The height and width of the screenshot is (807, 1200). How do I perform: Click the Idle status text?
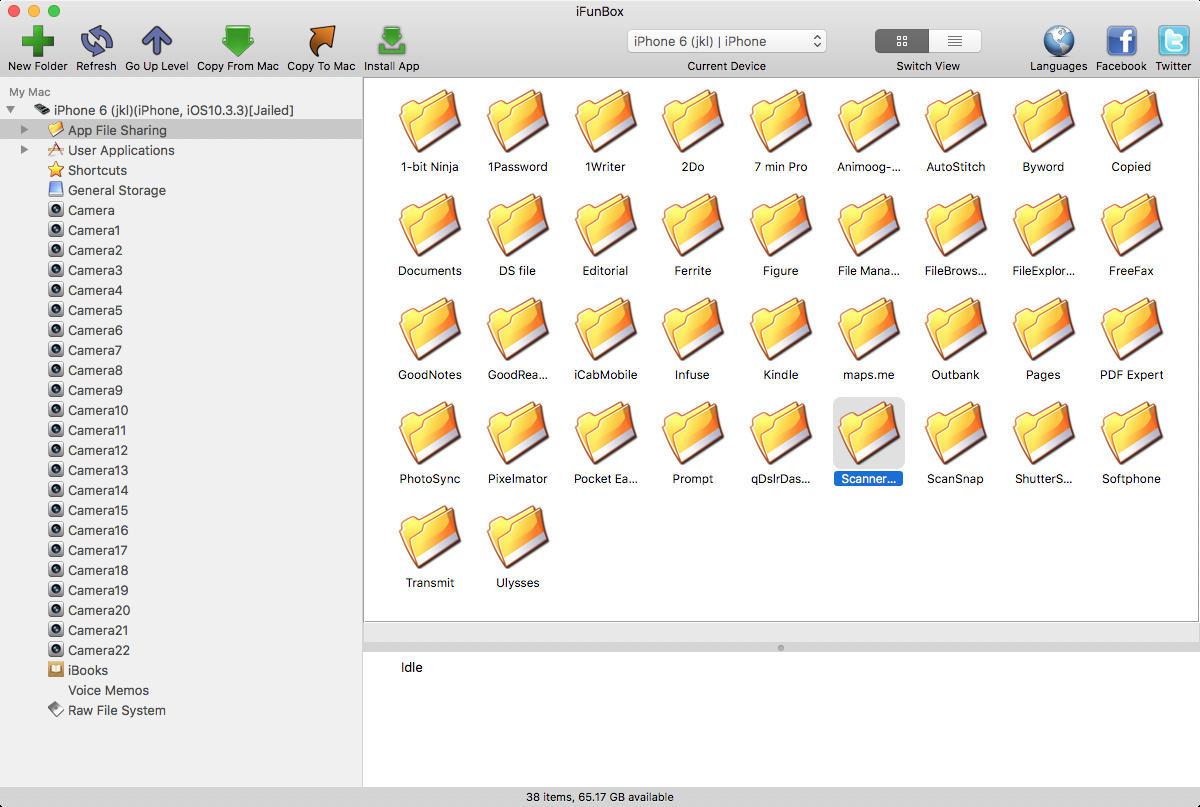[x=411, y=667]
